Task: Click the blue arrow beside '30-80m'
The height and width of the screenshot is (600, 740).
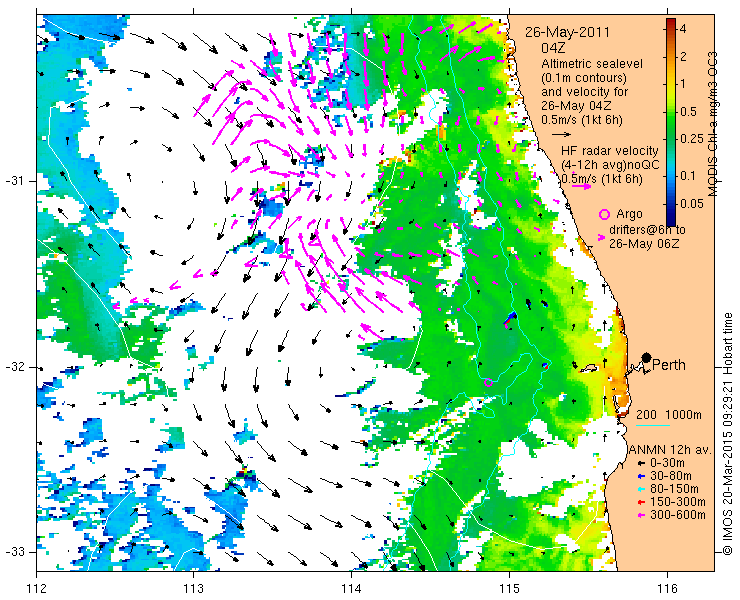Action: coord(640,476)
